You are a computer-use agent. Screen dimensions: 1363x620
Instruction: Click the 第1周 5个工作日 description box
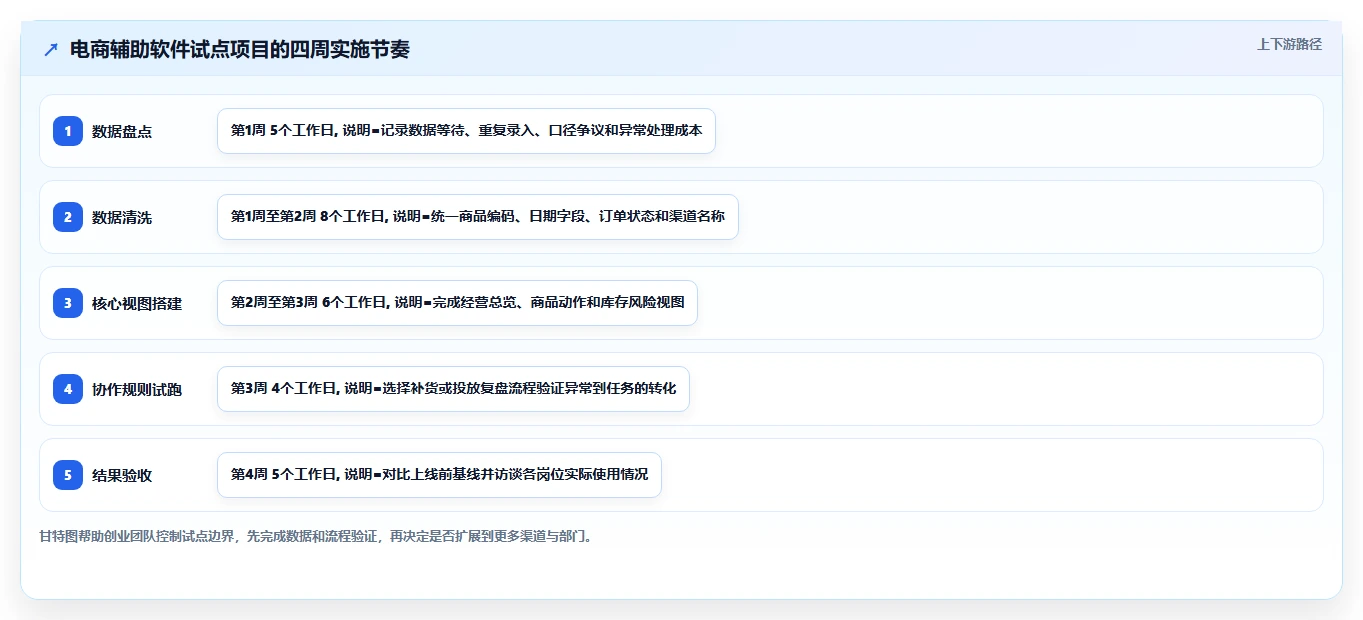[x=466, y=131]
